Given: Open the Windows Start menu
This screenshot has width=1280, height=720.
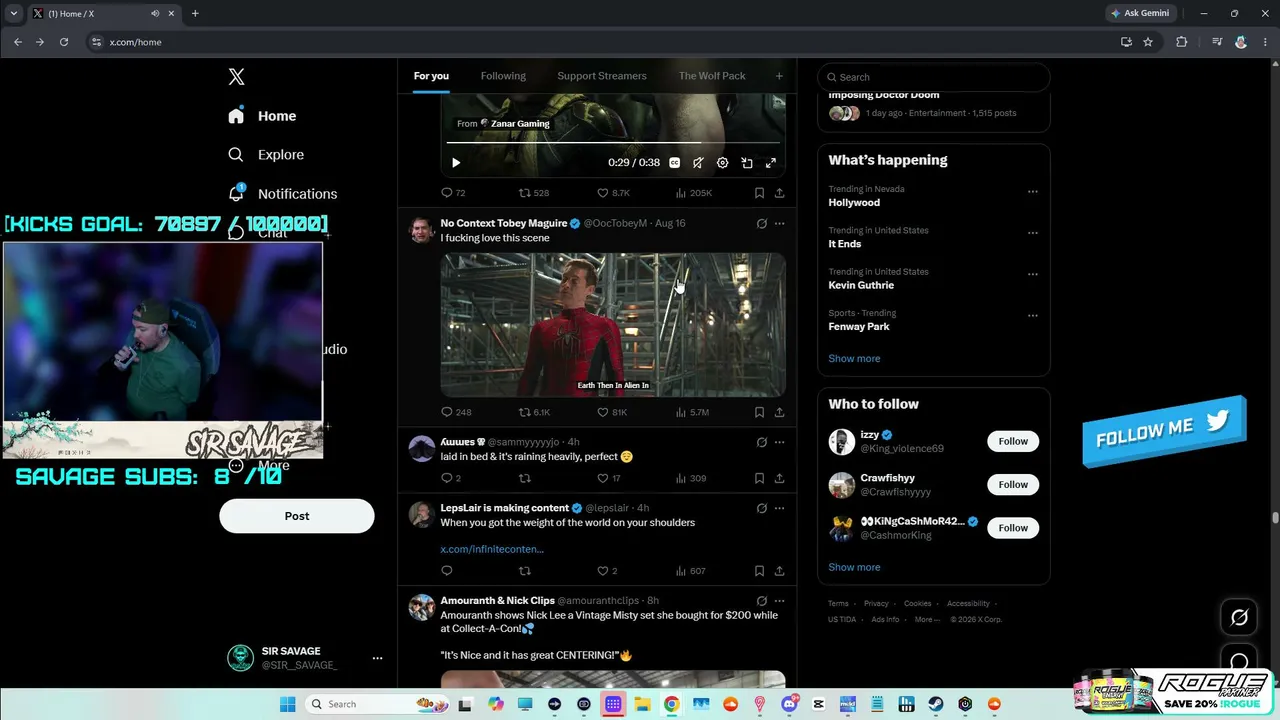Looking at the screenshot, I should [288, 704].
